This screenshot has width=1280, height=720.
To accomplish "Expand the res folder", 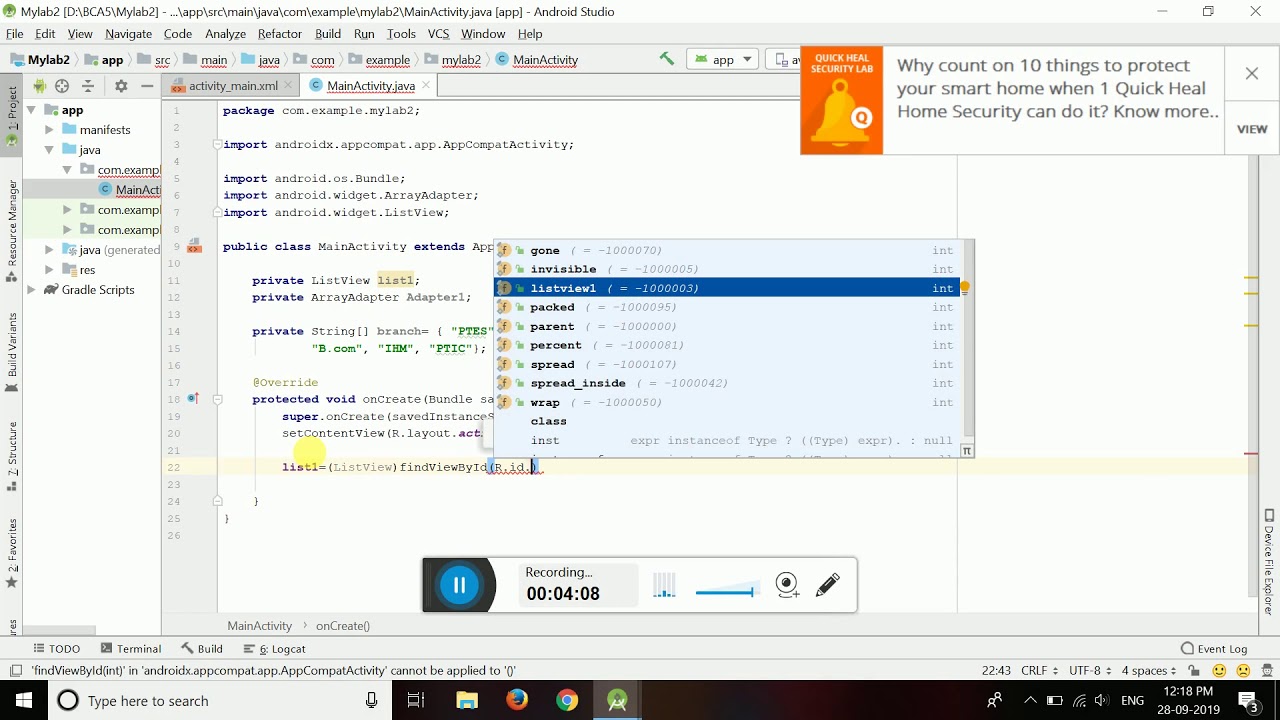I will (50, 270).
